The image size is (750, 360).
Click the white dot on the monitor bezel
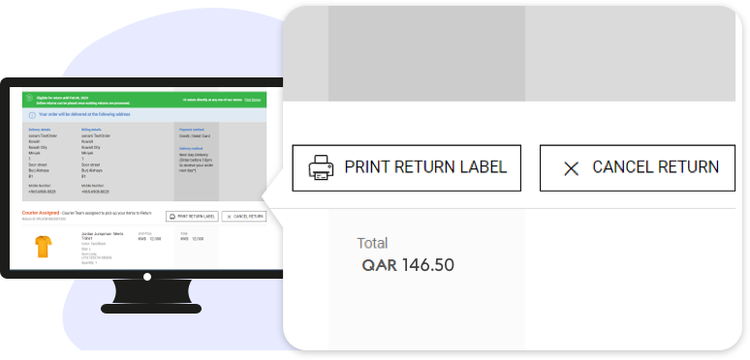point(147,276)
